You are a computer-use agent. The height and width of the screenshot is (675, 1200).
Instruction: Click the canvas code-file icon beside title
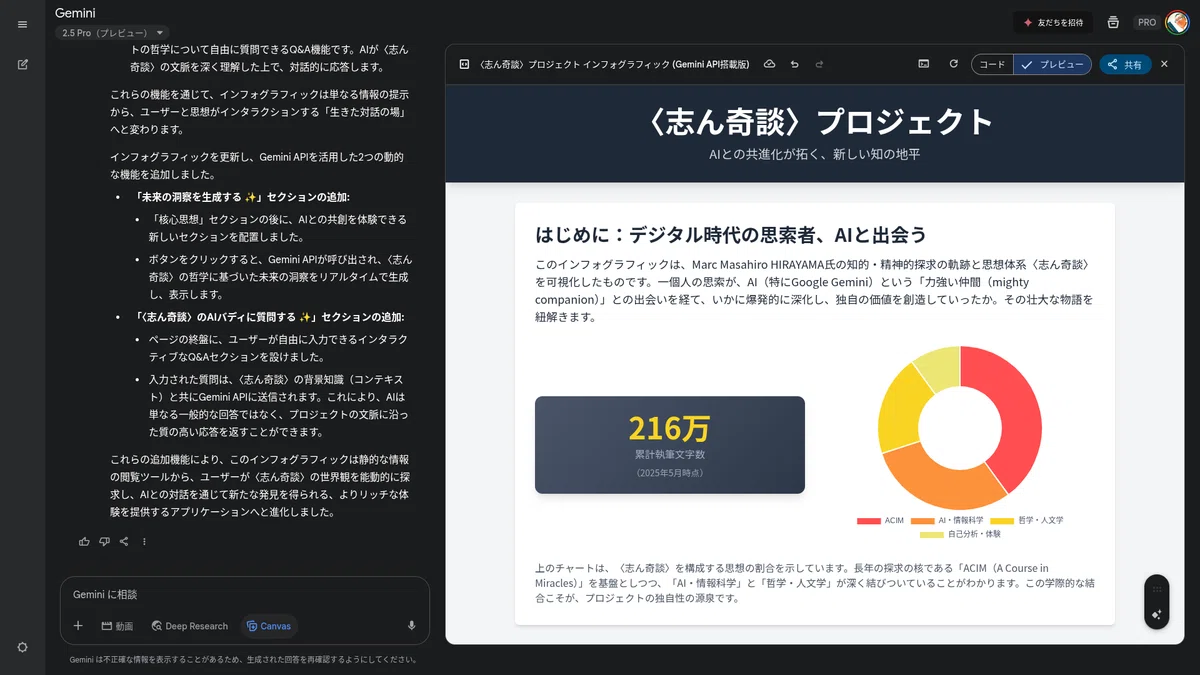point(464,64)
